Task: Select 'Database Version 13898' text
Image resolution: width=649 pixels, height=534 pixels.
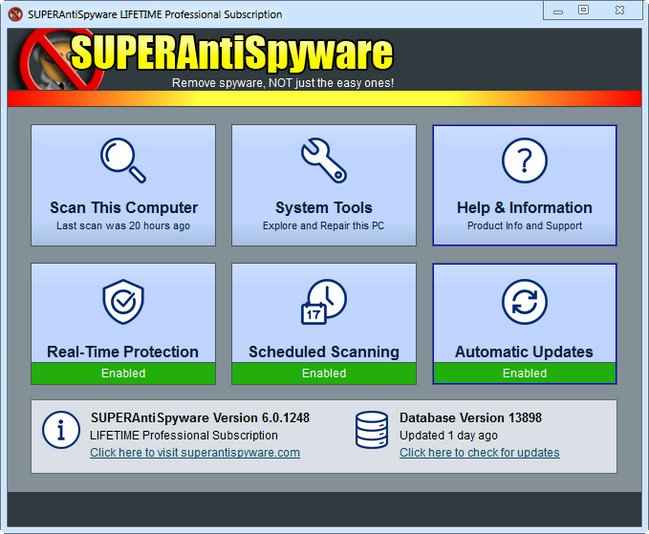Action: [471, 418]
